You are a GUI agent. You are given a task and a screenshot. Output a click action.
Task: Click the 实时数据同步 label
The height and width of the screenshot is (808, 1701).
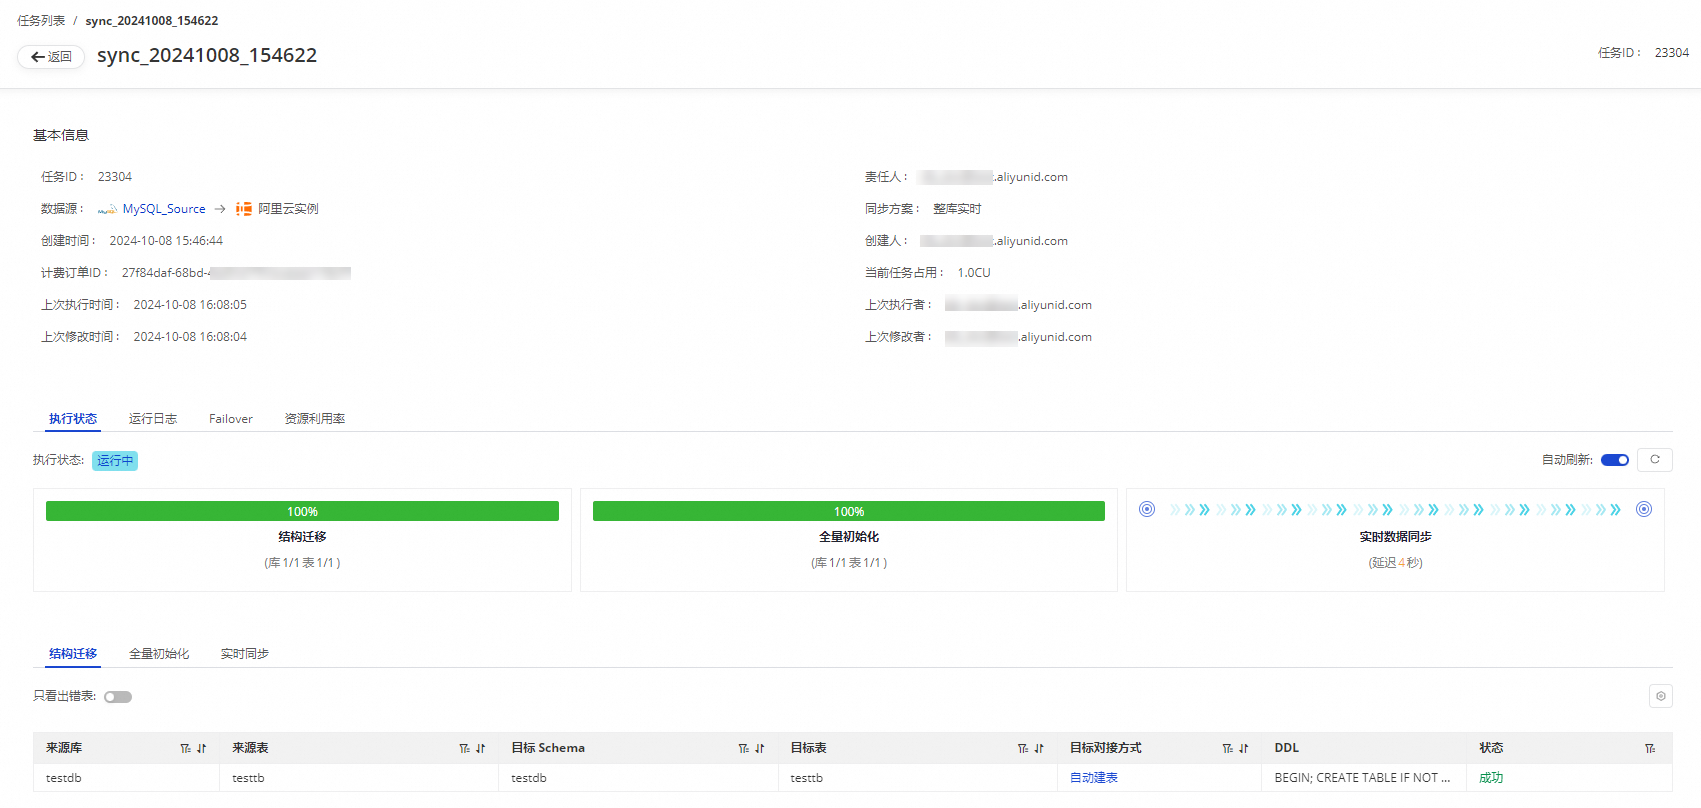(x=1395, y=537)
